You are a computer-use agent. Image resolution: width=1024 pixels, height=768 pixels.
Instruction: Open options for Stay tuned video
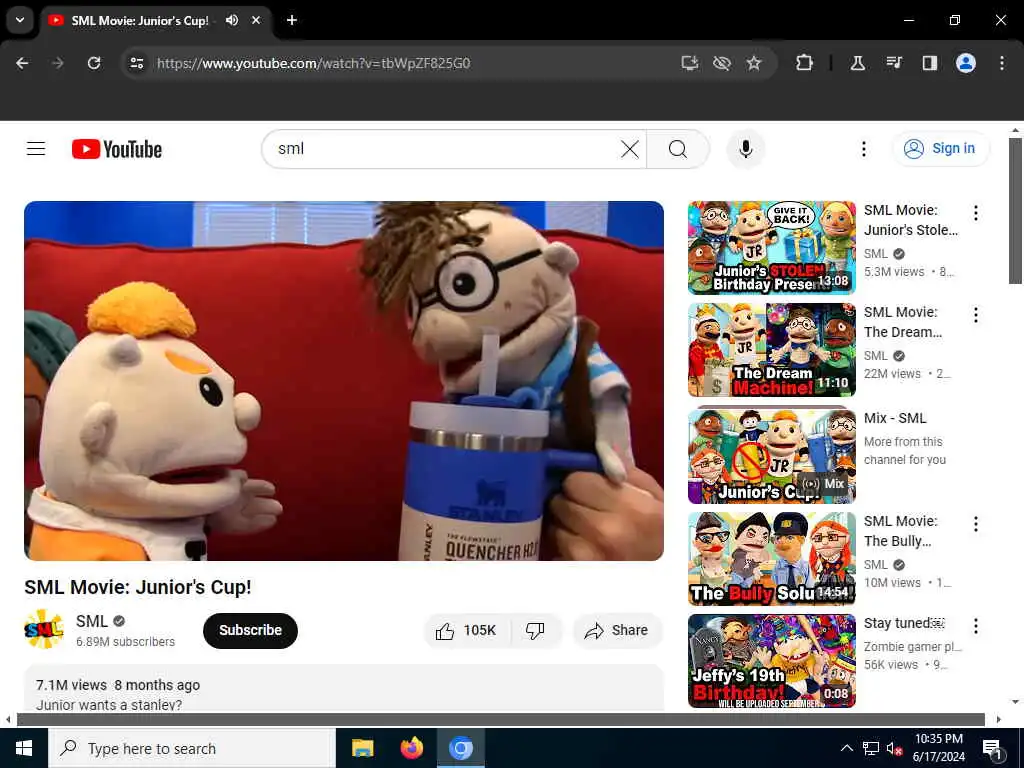point(976,626)
